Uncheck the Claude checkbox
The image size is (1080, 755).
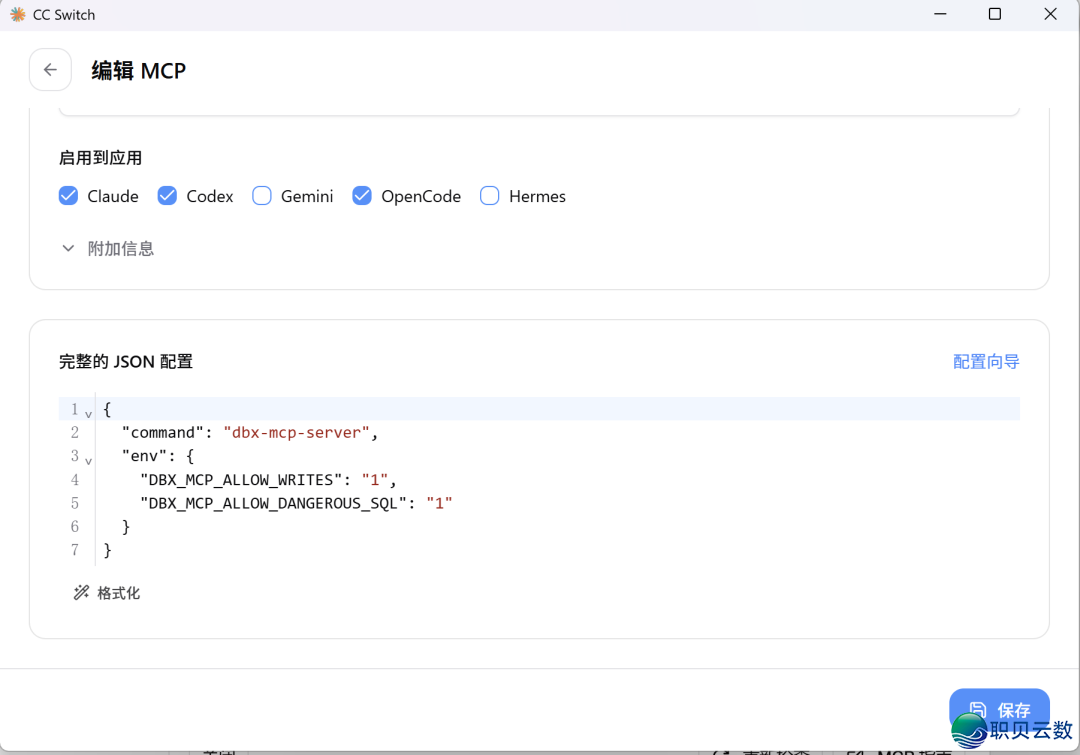(x=68, y=196)
